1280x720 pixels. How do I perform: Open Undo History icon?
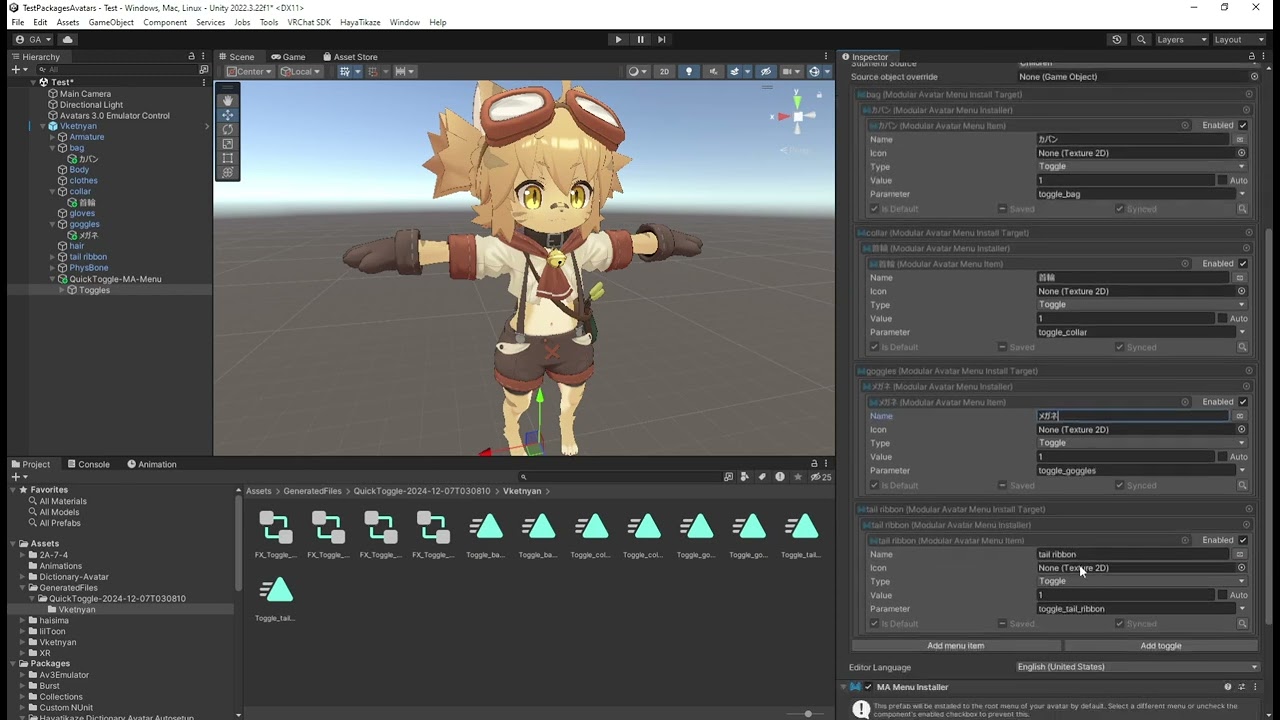[x=1117, y=40]
